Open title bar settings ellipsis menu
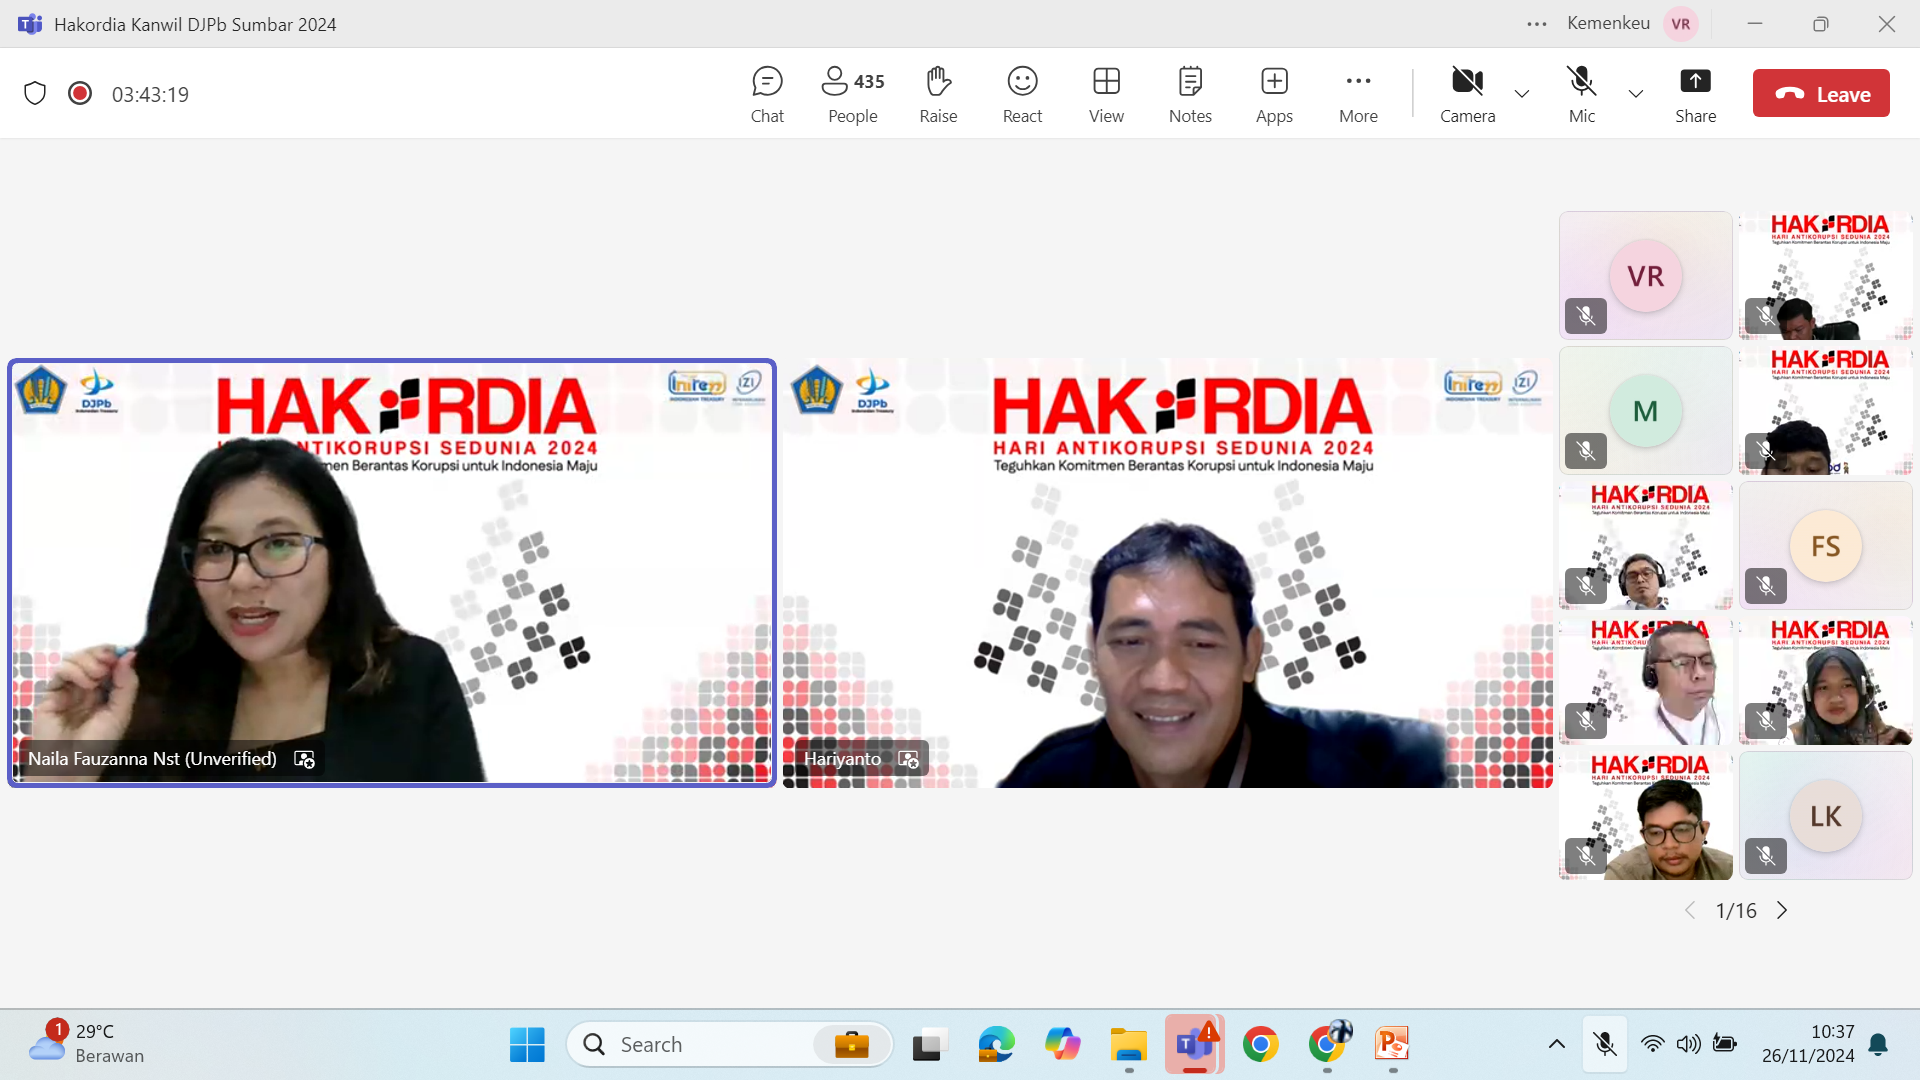The image size is (1920, 1080). [x=1537, y=24]
